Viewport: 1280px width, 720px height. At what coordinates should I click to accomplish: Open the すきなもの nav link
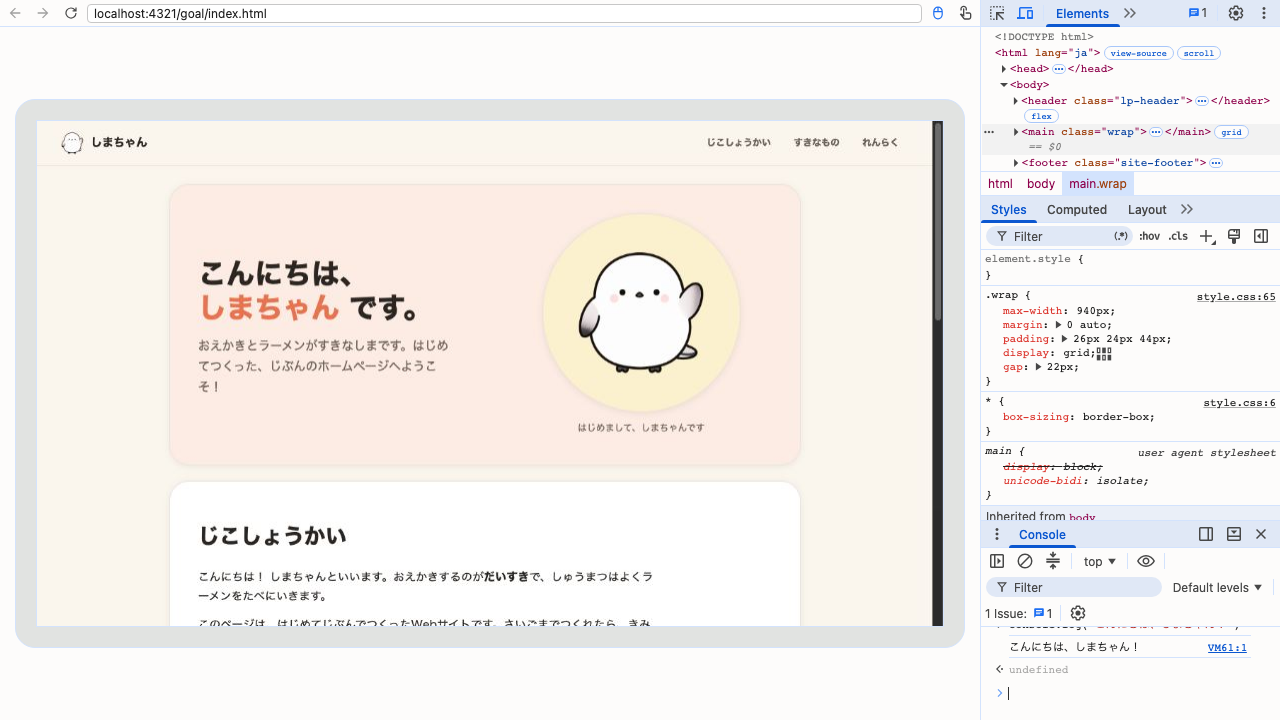click(816, 143)
